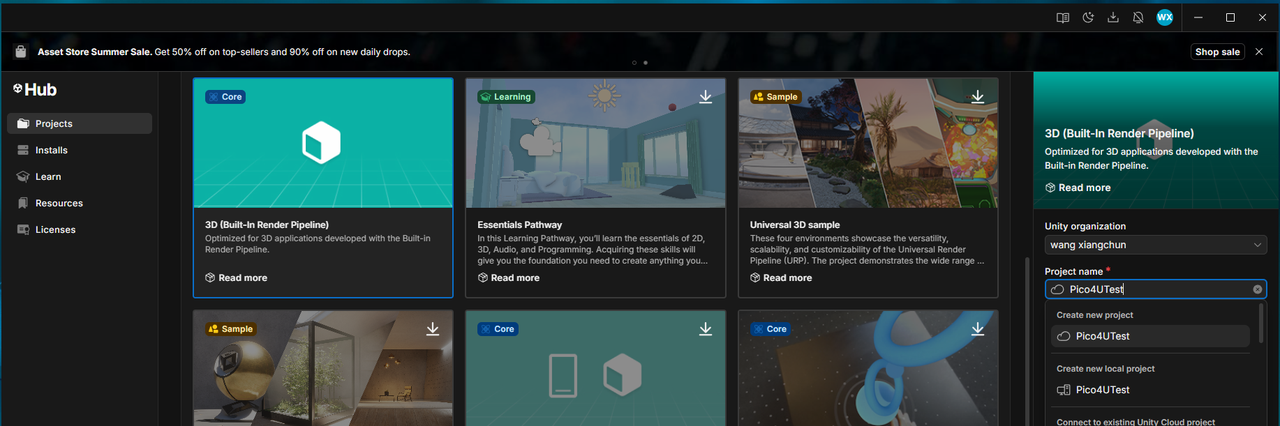Click the first banner carousel dot
The width and height of the screenshot is (1280, 426).
(x=635, y=63)
